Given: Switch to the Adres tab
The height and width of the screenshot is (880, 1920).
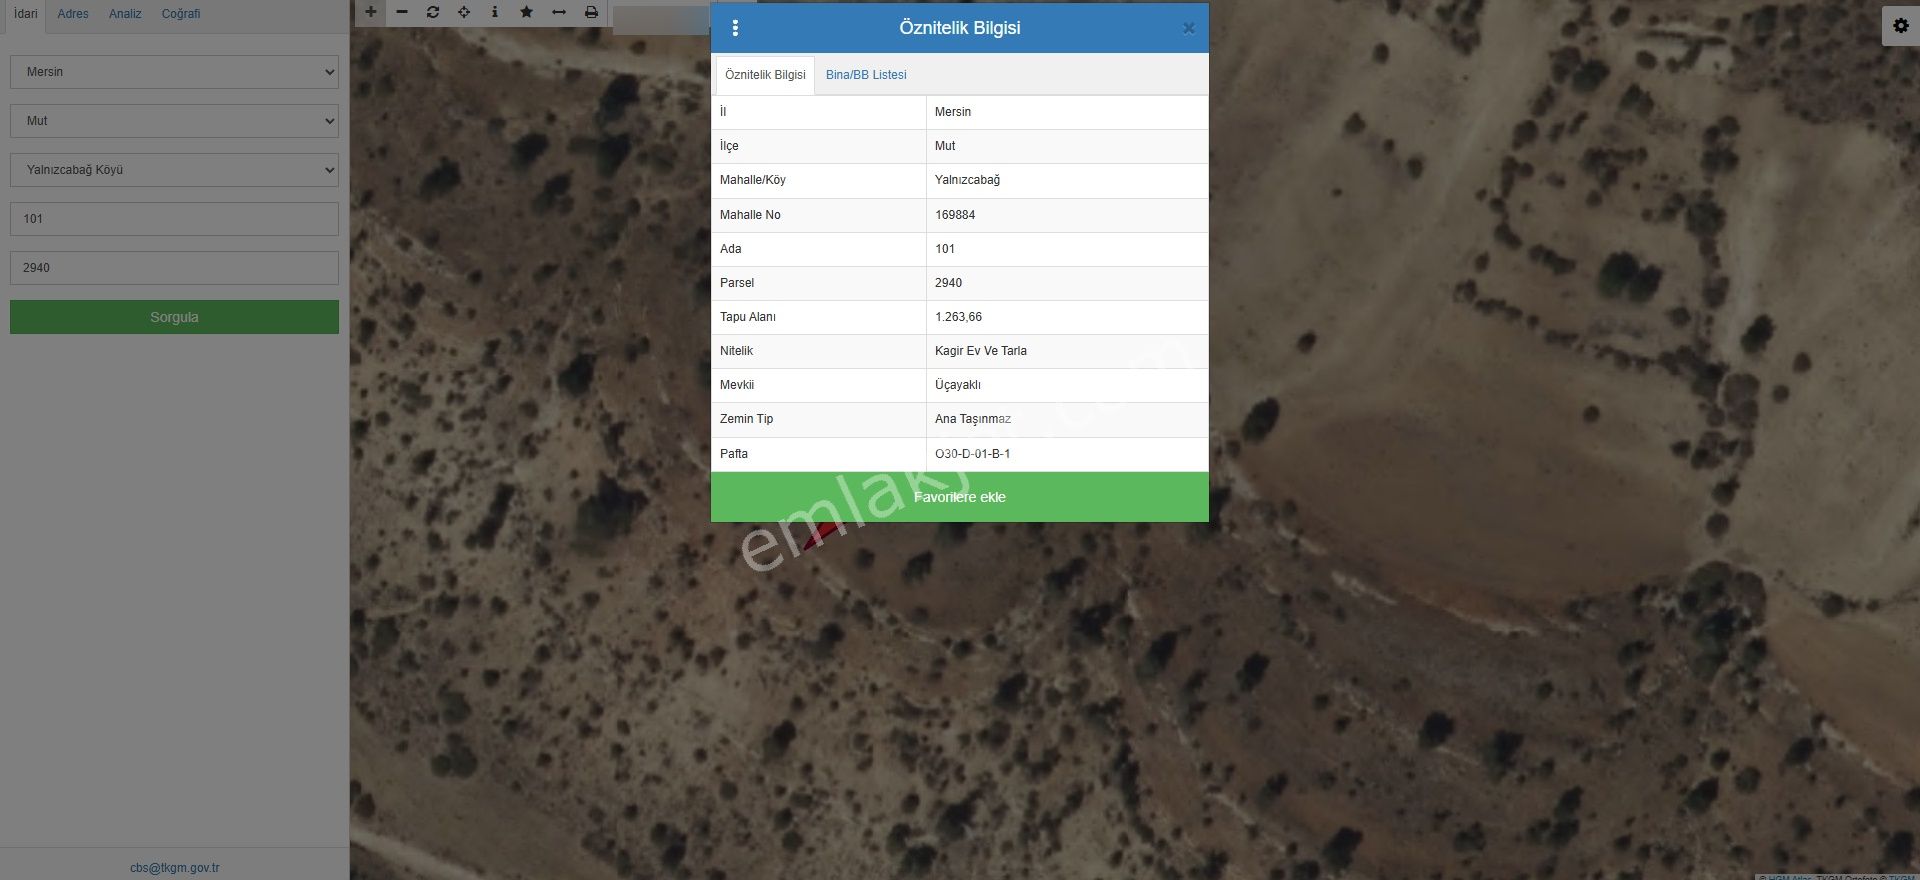Looking at the screenshot, I should click(x=73, y=14).
